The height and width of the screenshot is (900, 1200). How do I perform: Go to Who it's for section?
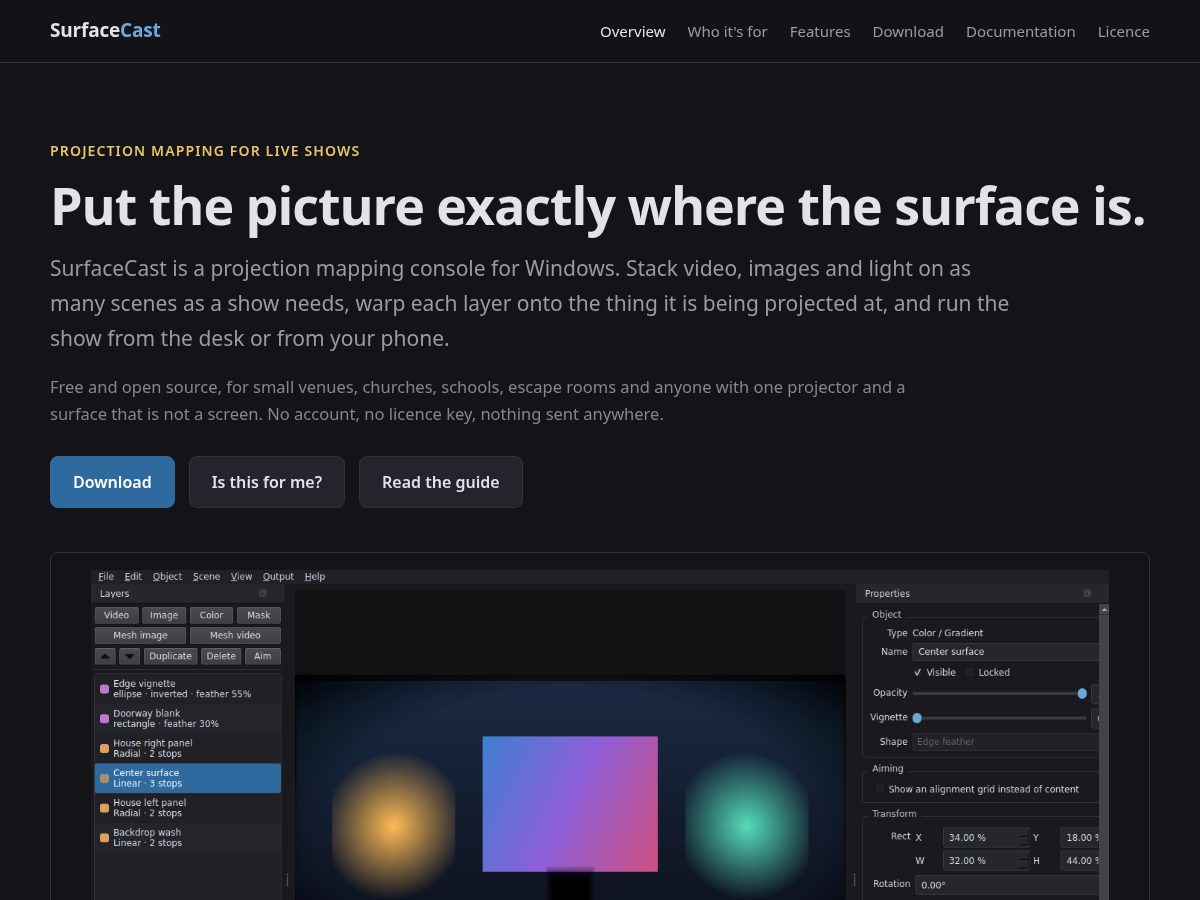click(727, 32)
